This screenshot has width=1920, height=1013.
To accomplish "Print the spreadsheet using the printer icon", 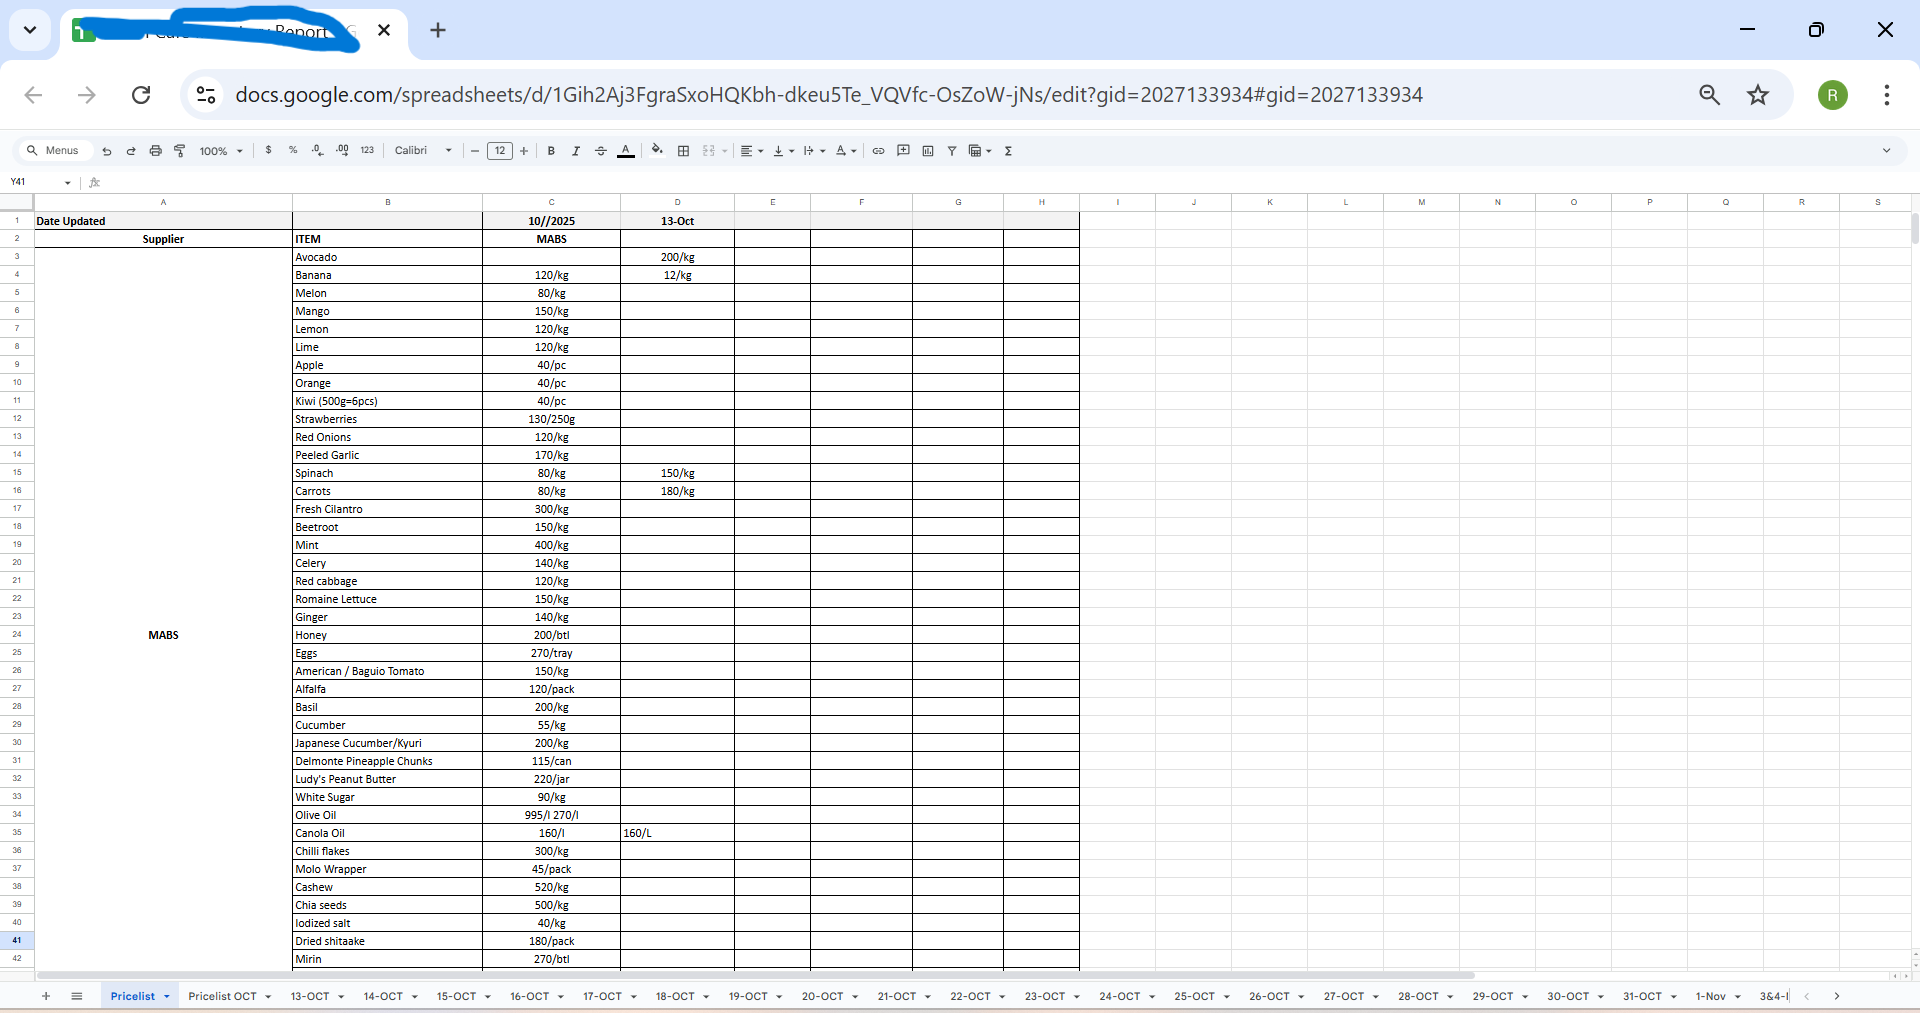I will (x=155, y=151).
